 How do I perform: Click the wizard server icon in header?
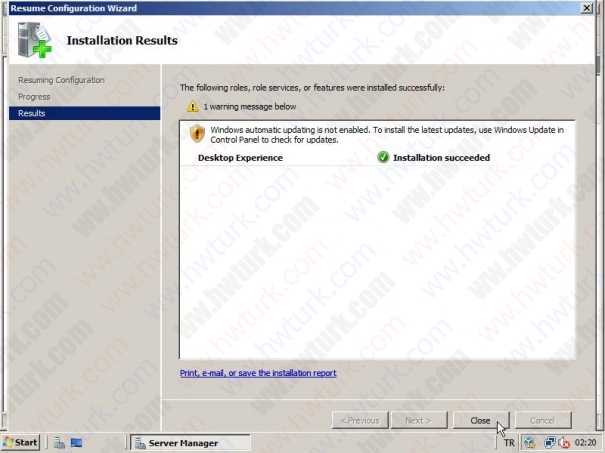pyautogui.click(x=34, y=40)
